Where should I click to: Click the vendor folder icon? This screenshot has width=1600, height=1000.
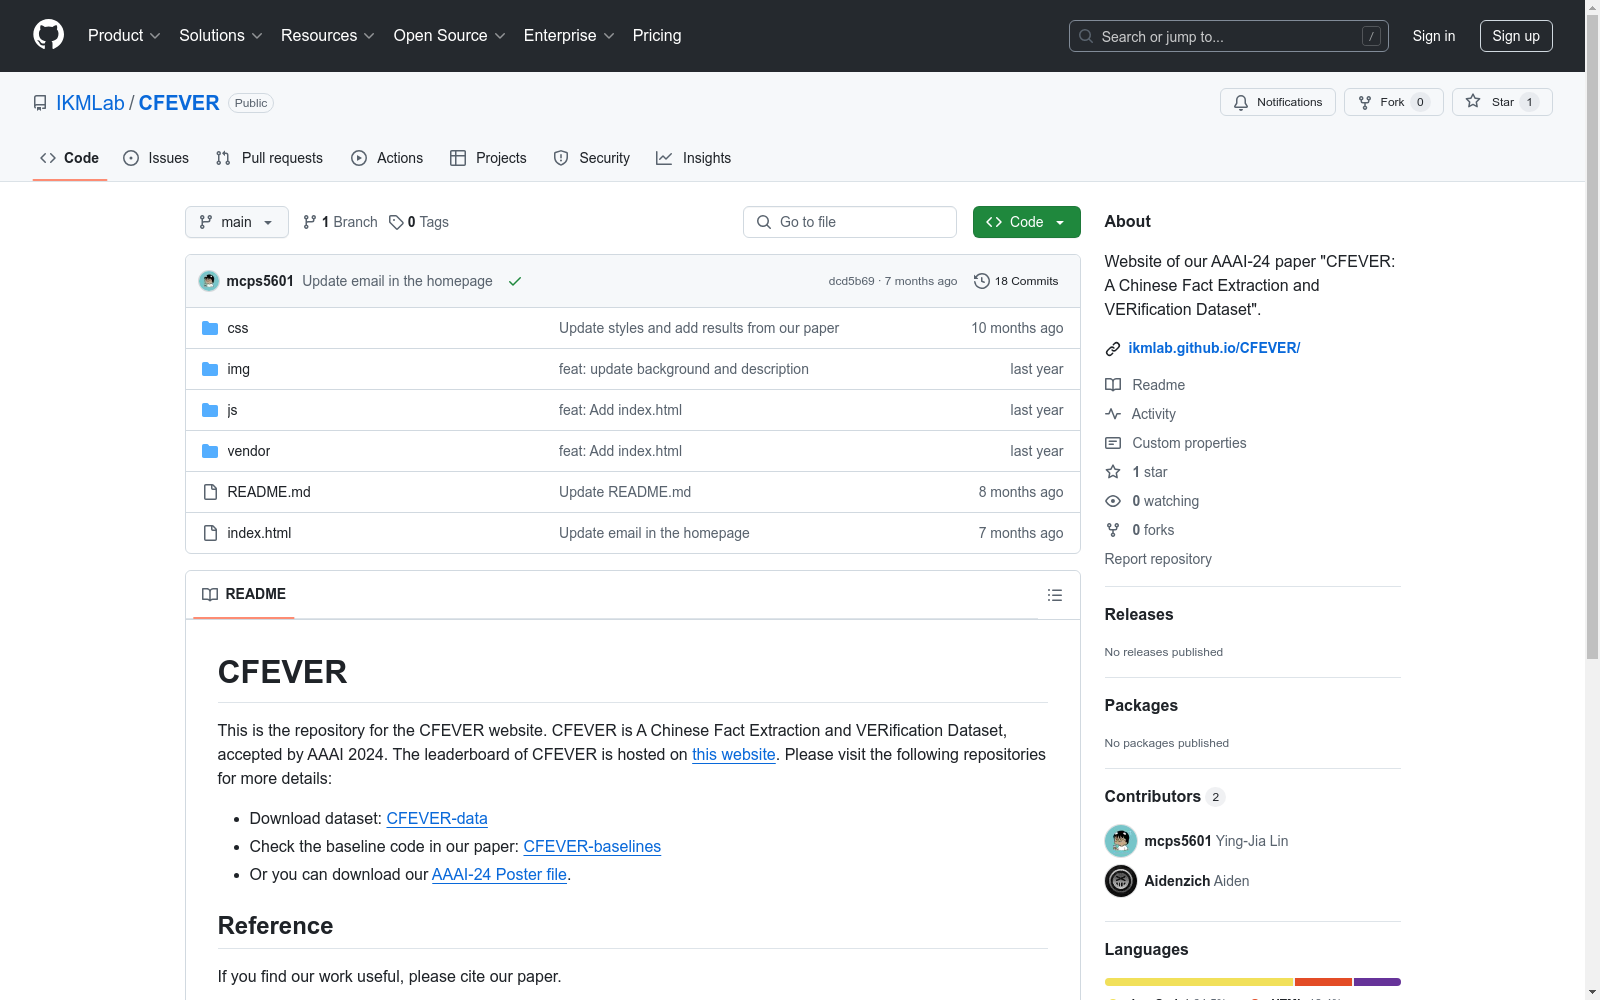[x=210, y=451]
